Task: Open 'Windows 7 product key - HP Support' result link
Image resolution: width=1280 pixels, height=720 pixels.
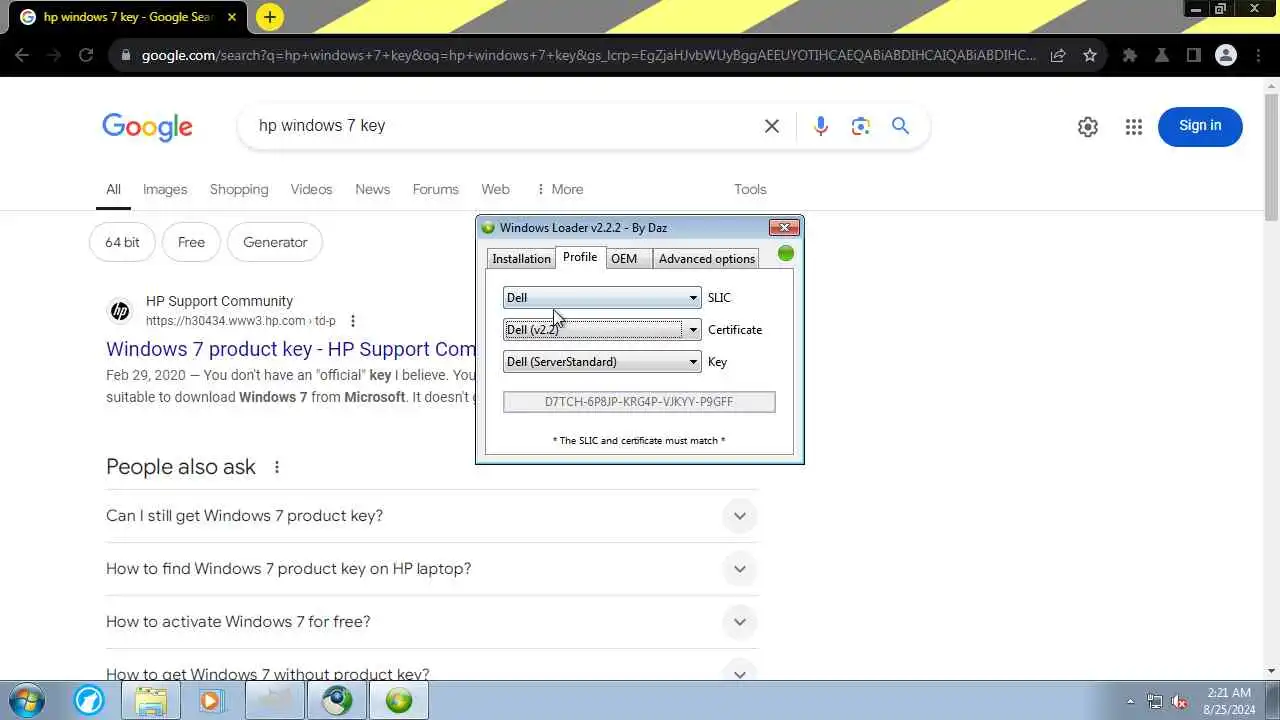Action: (x=291, y=349)
